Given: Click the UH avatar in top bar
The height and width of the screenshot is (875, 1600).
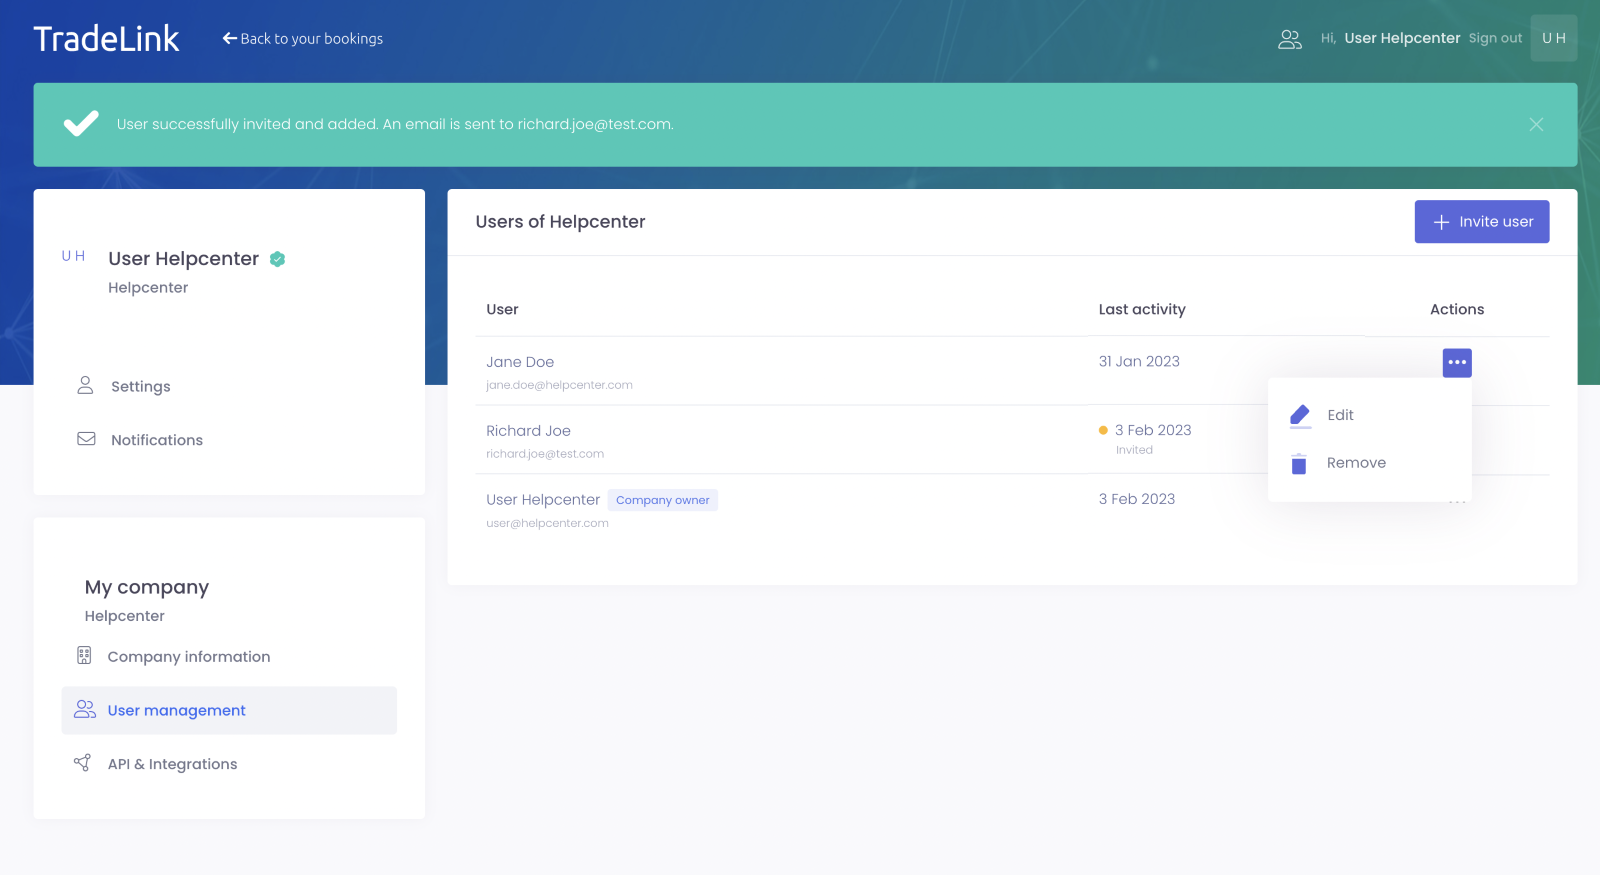Looking at the screenshot, I should (1553, 38).
